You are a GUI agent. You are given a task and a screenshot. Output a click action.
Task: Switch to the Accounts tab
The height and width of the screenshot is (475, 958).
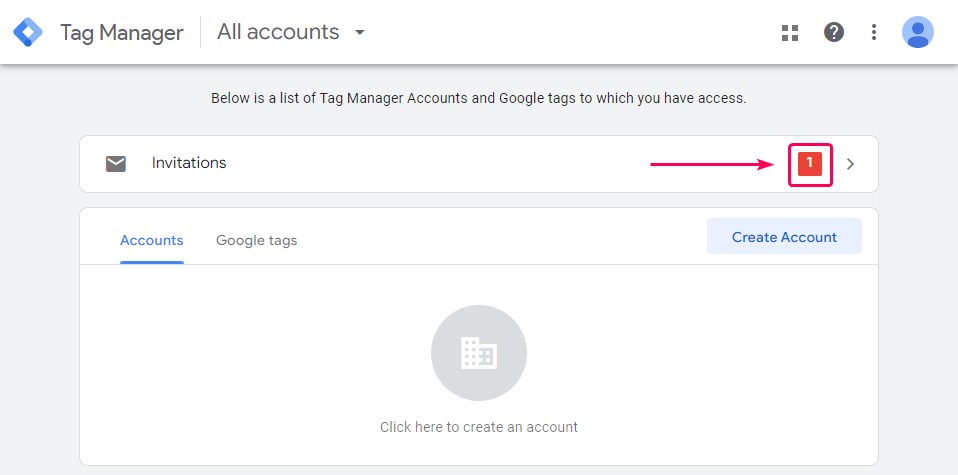click(152, 240)
